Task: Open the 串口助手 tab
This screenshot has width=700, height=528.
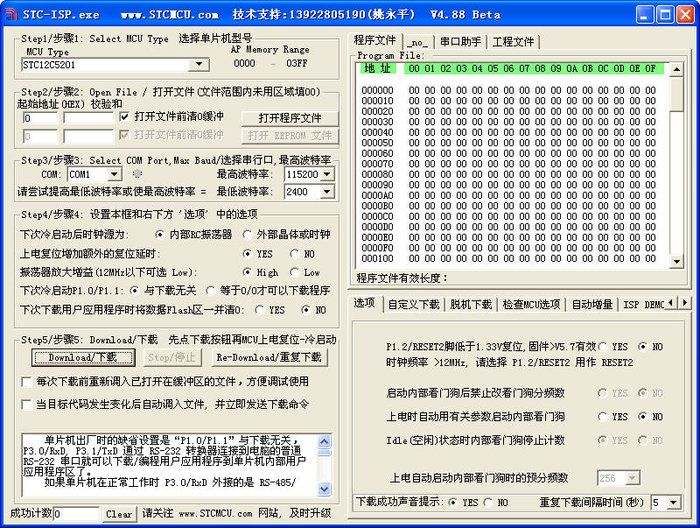Action: tap(460, 42)
